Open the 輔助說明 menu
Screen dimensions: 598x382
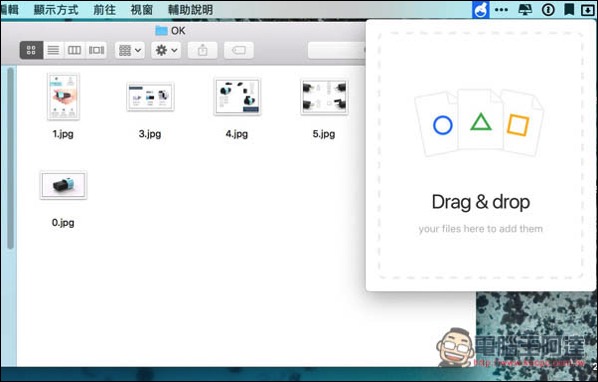(190, 10)
